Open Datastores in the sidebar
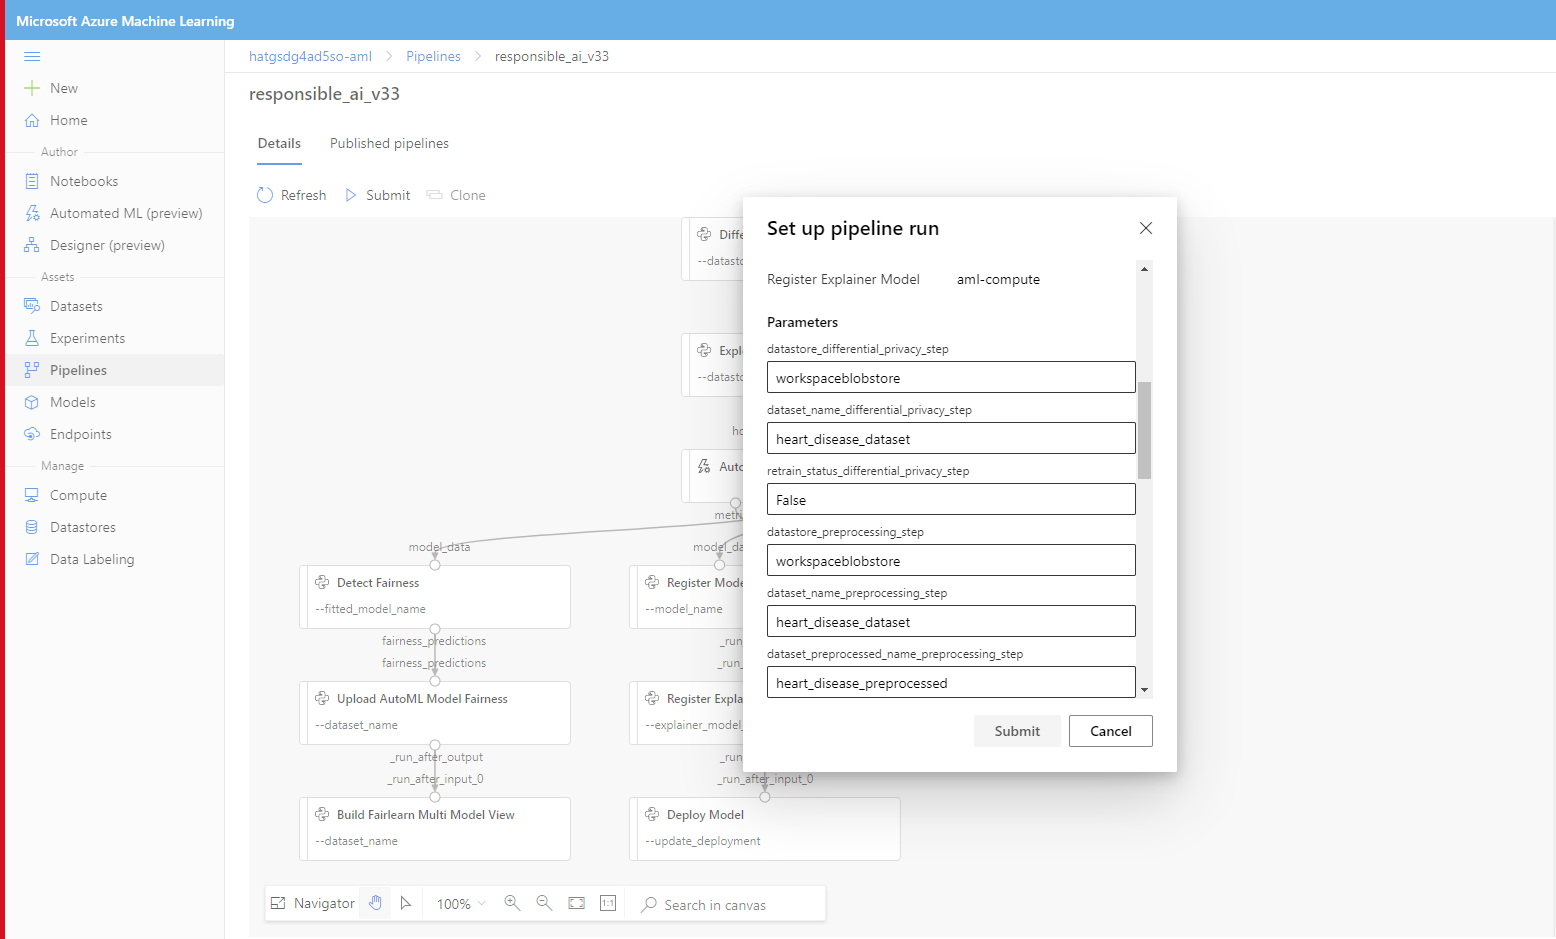Screen dimensions: 1556x939 click(114, 527)
